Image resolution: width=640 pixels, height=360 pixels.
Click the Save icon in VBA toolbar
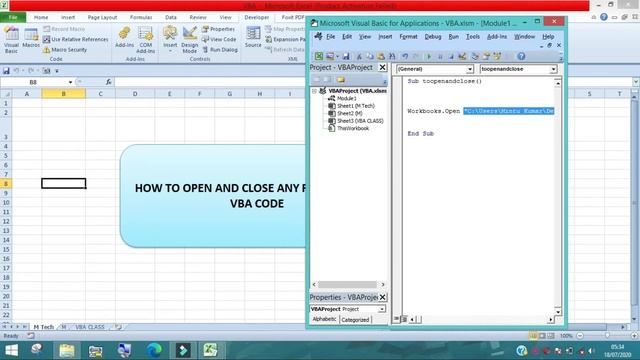pos(346,56)
